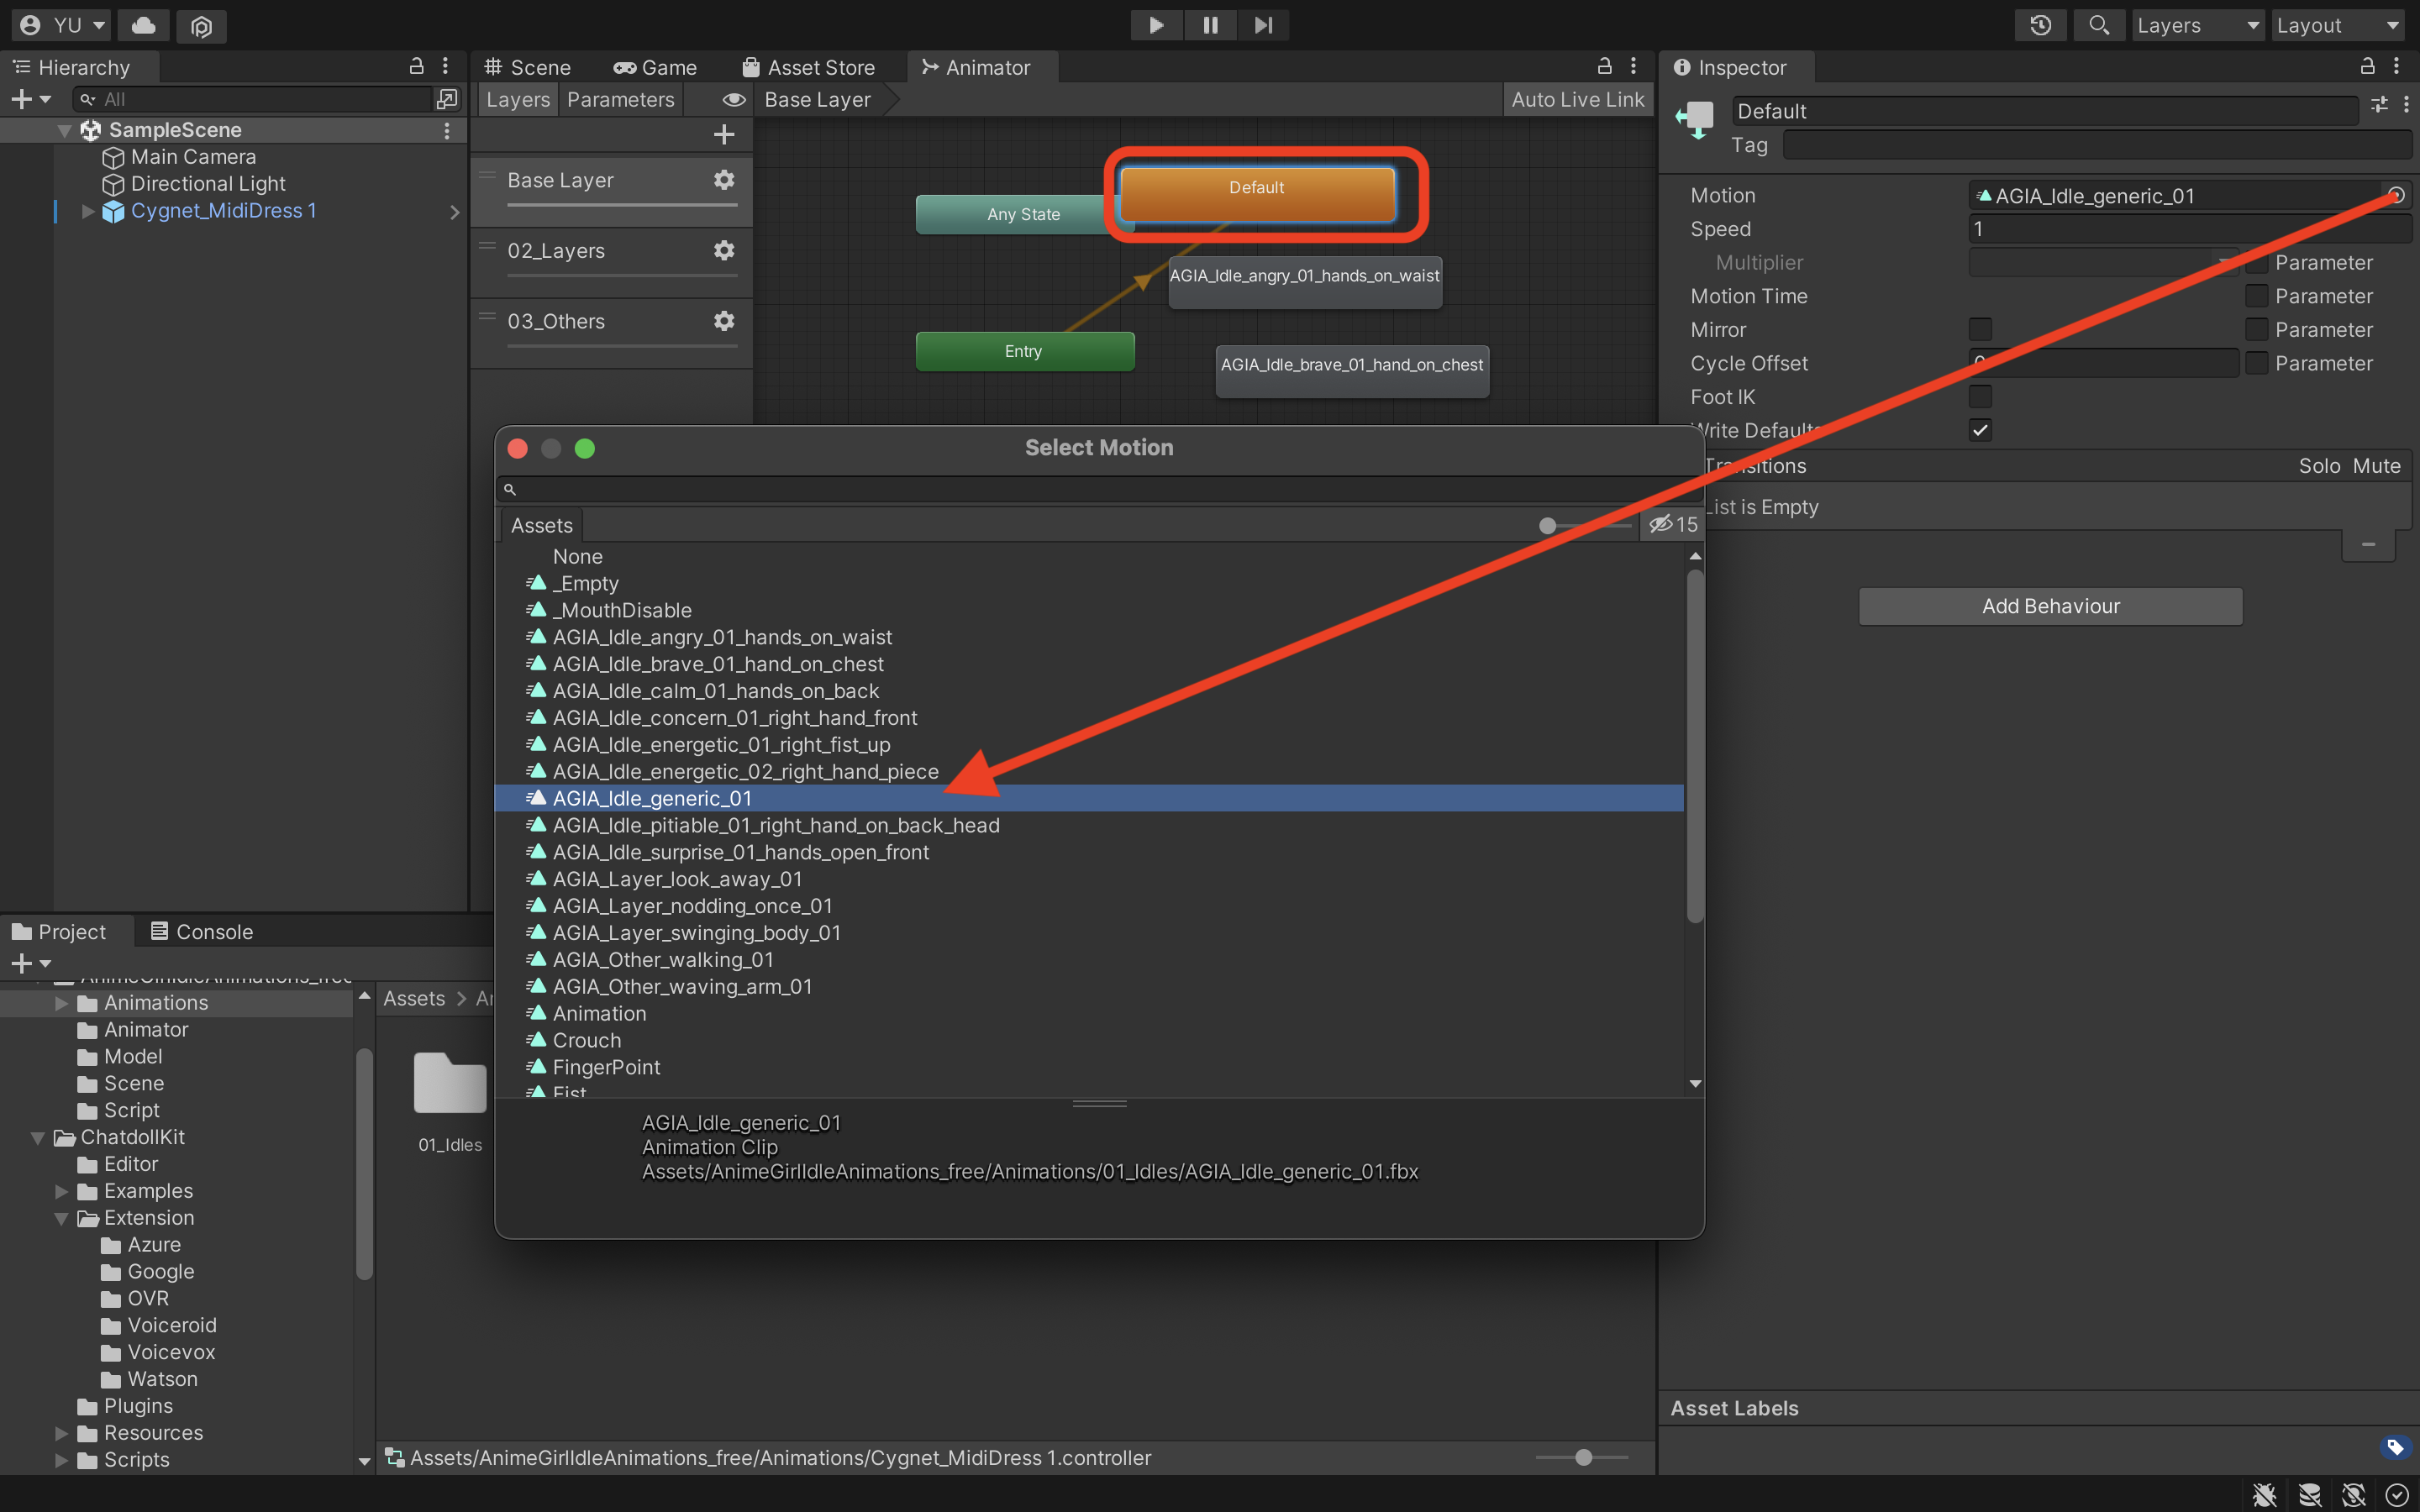Click the Add Behaviour button

click(2050, 606)
